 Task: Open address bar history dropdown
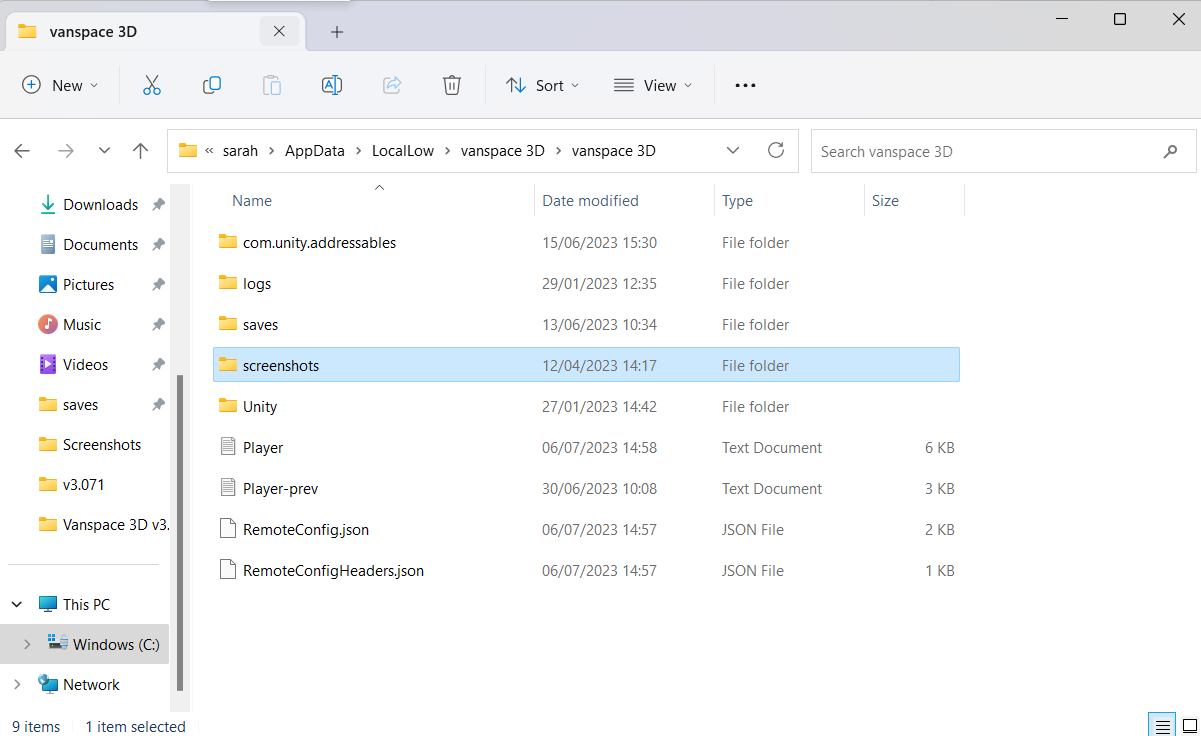(733, 151)
